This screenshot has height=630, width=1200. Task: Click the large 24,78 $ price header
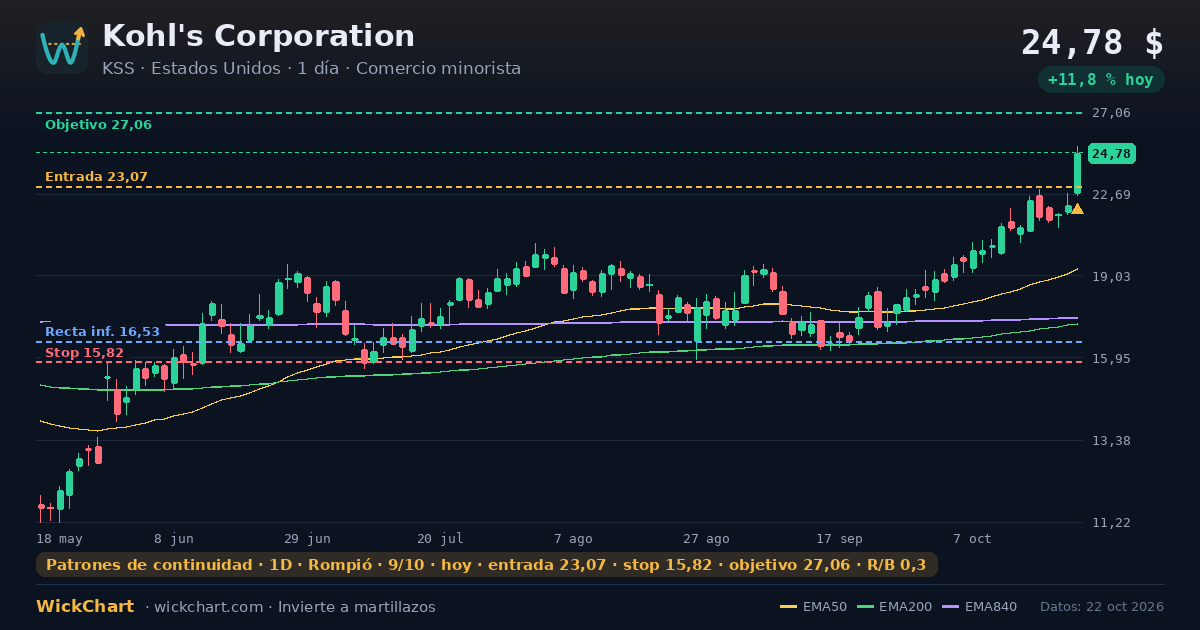point(1092,43)
